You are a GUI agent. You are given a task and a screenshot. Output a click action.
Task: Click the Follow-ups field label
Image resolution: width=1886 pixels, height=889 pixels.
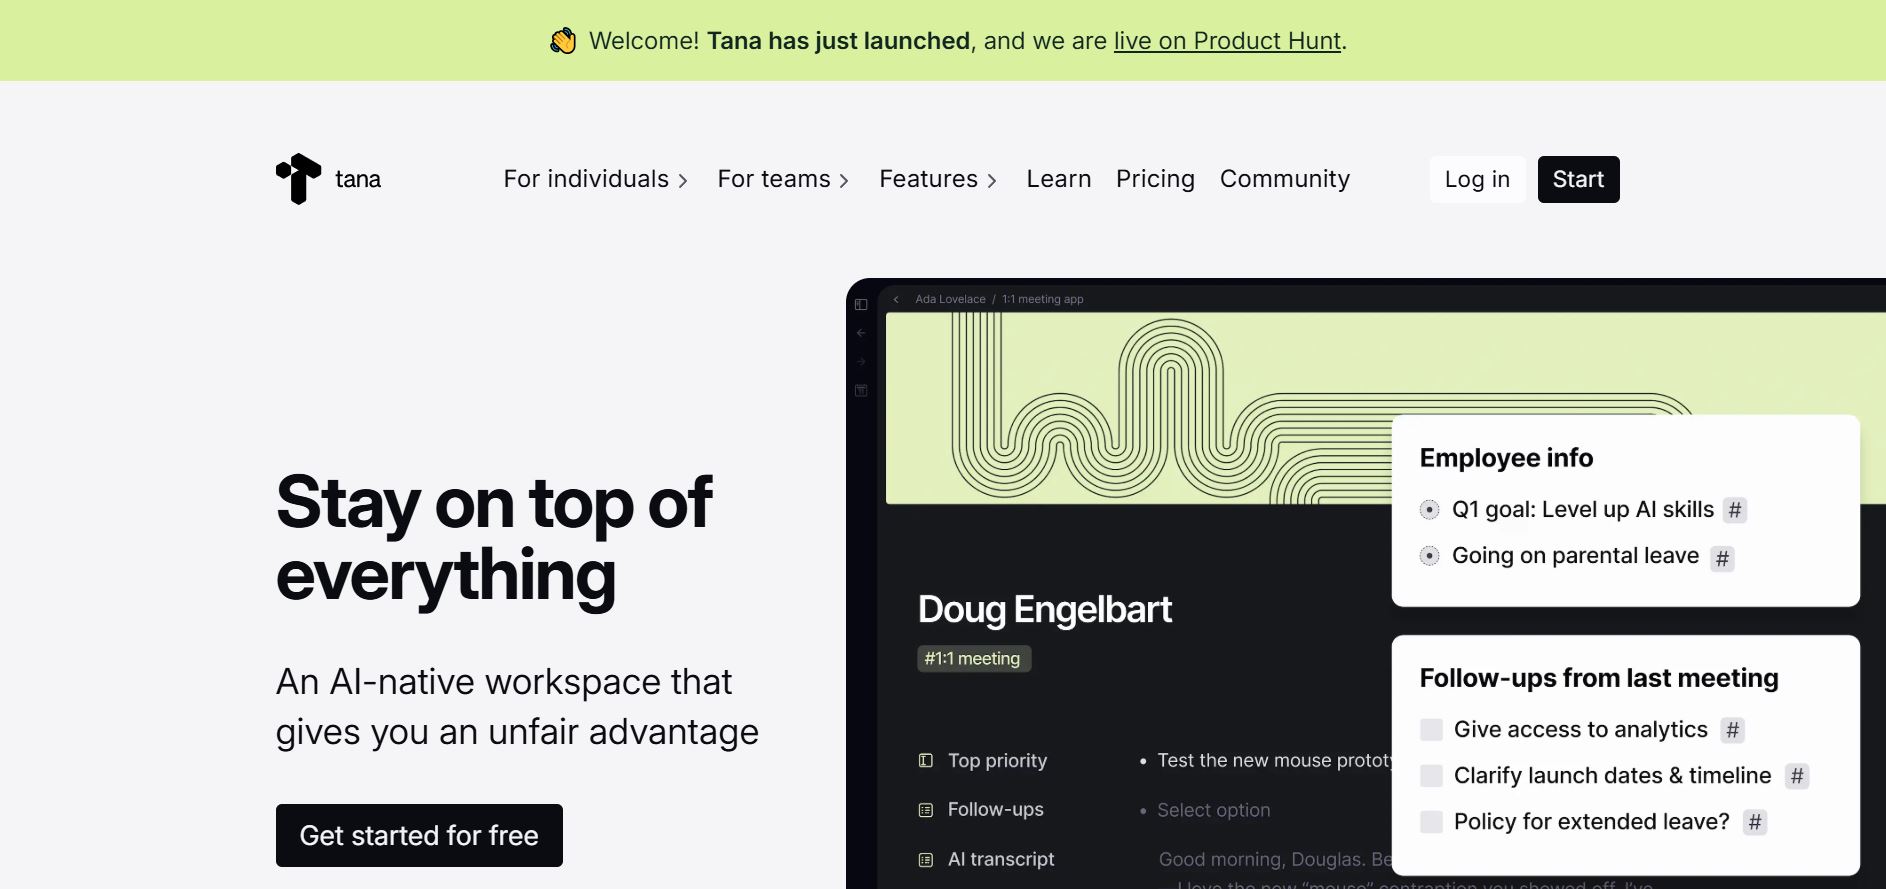click(995, 810)
